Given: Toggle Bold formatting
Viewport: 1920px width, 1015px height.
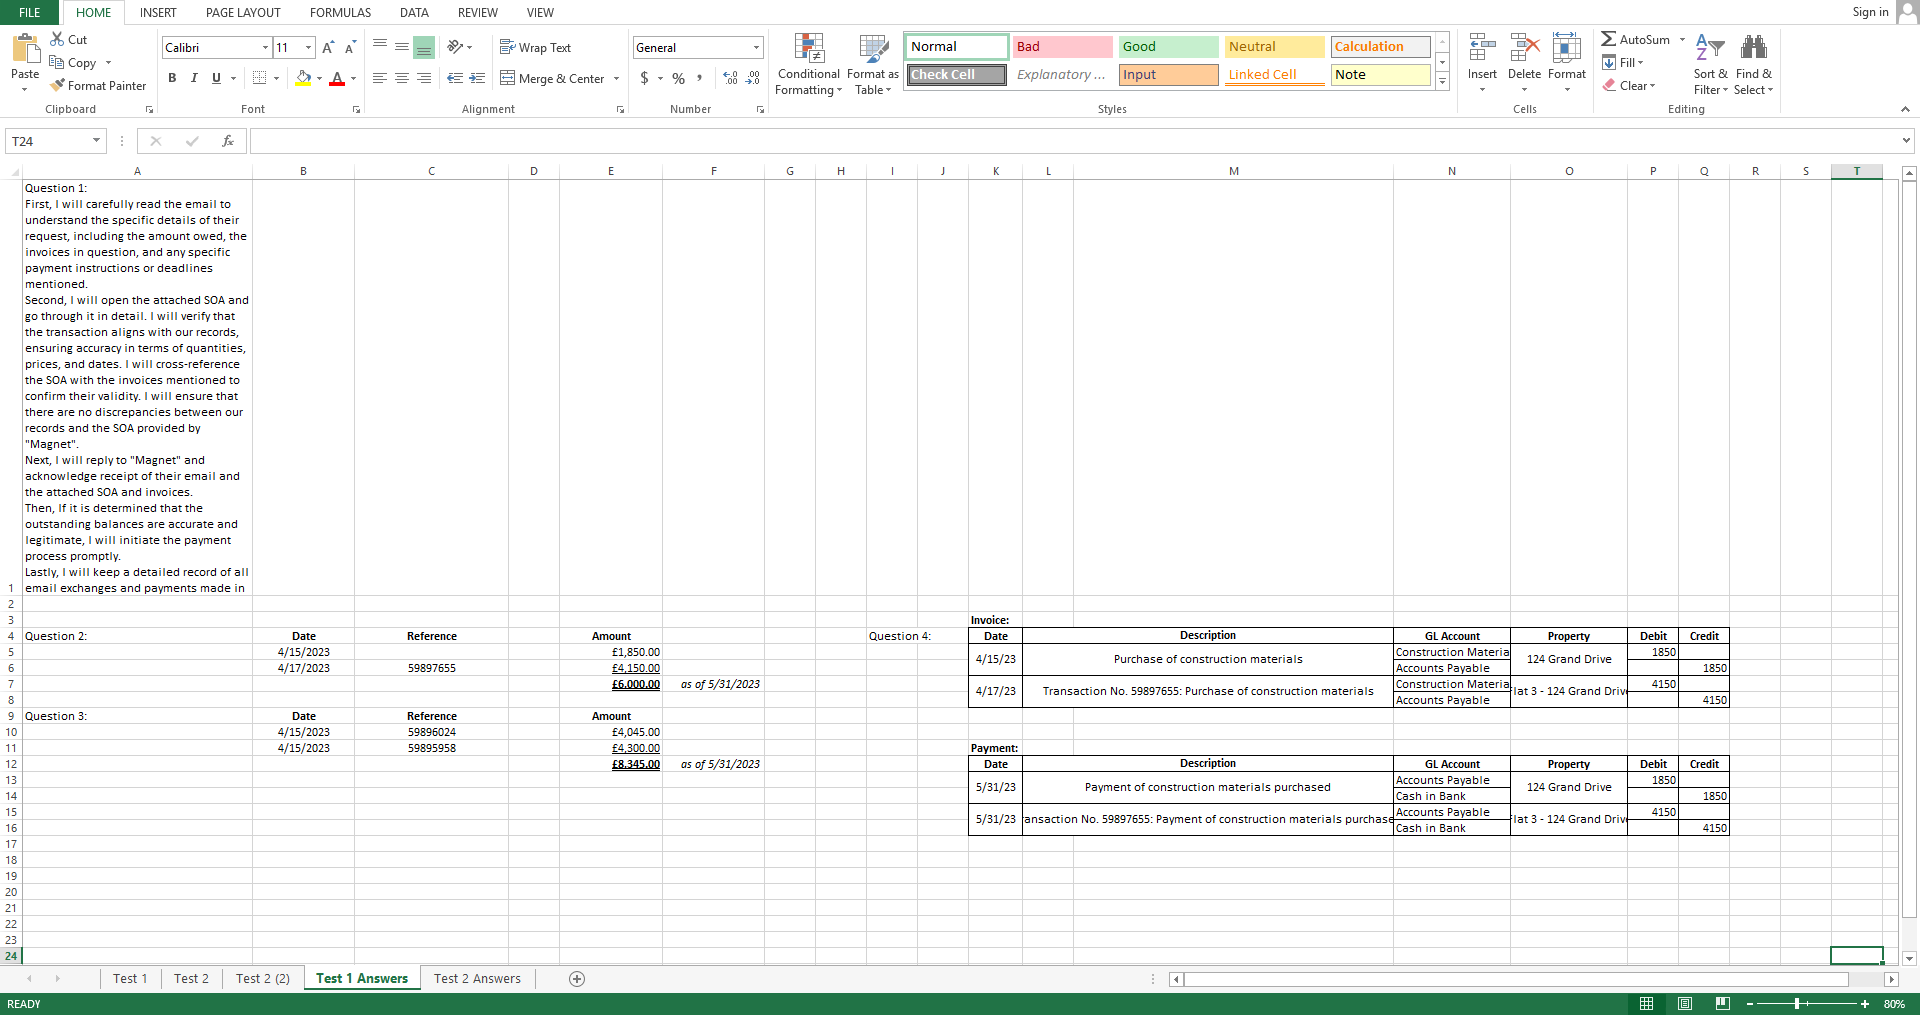Looking at the screenshot, I should [172, 78].
